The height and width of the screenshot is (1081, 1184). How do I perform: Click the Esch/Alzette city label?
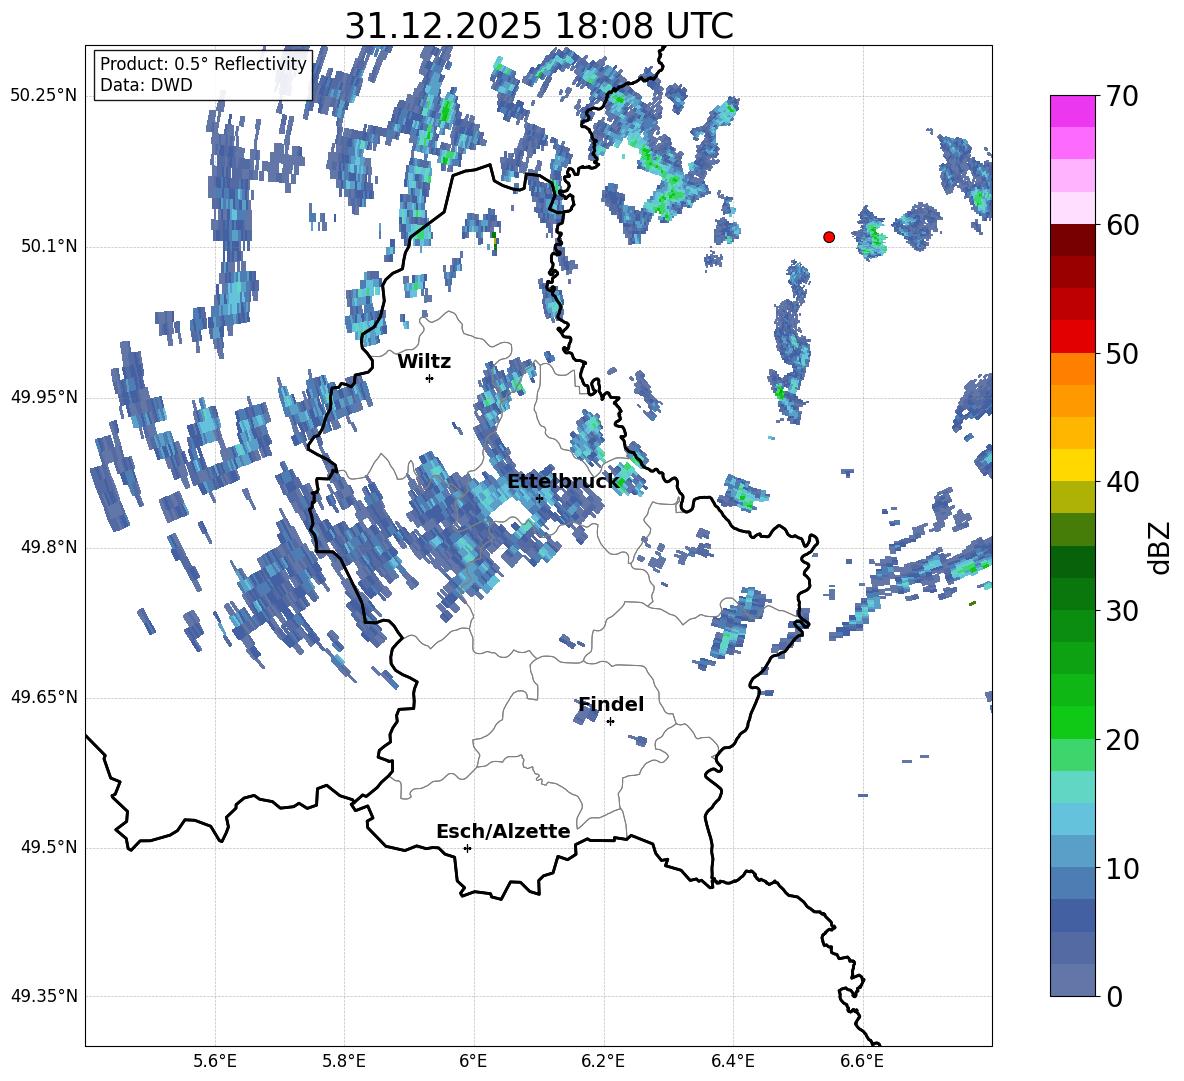(x=503, y=832)
